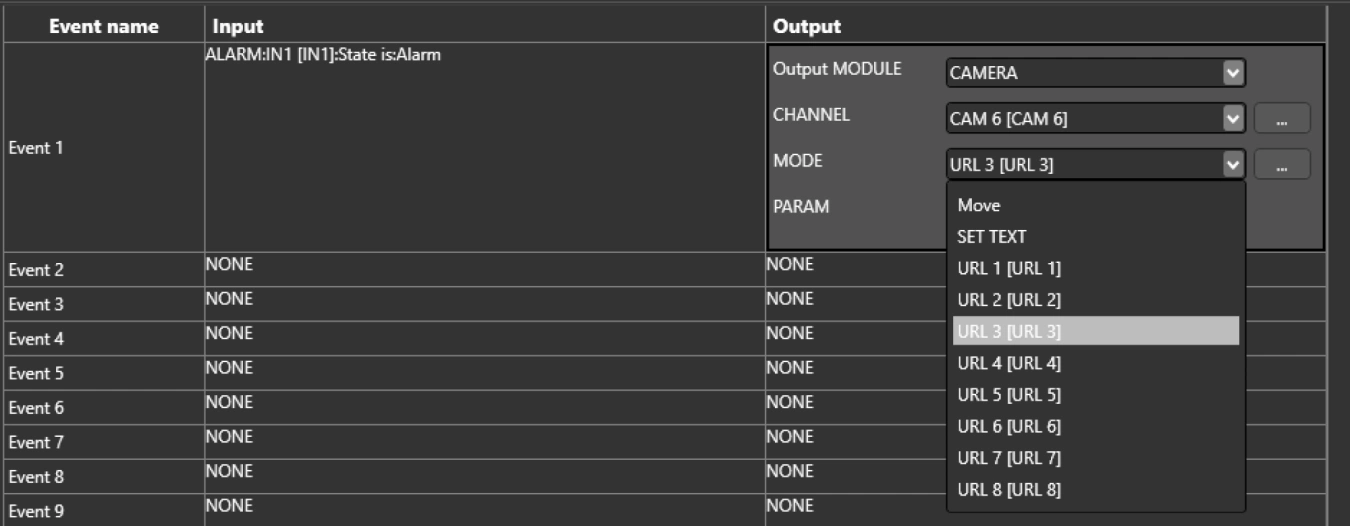
Task: Click the Event 9 input NONE cell
Action: click(484, 510)
